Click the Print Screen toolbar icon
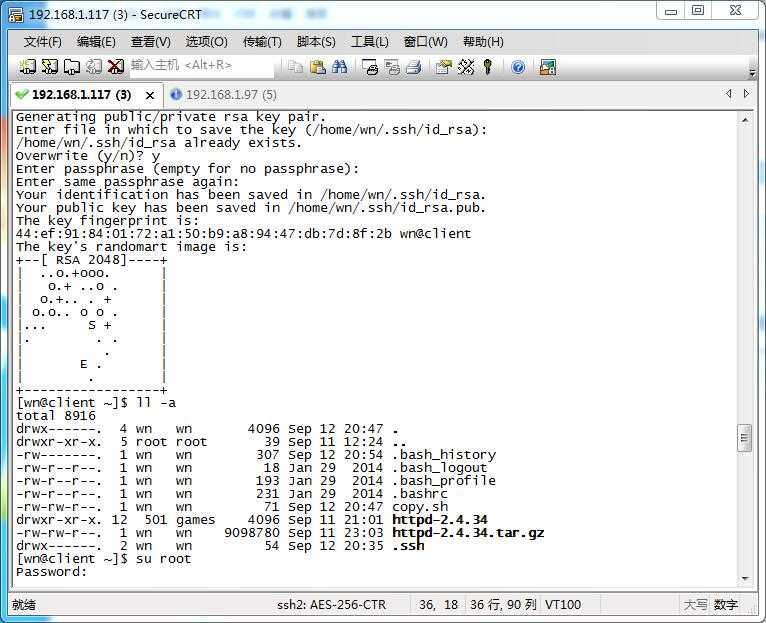 pyautogui.click(x=370, y=66)
